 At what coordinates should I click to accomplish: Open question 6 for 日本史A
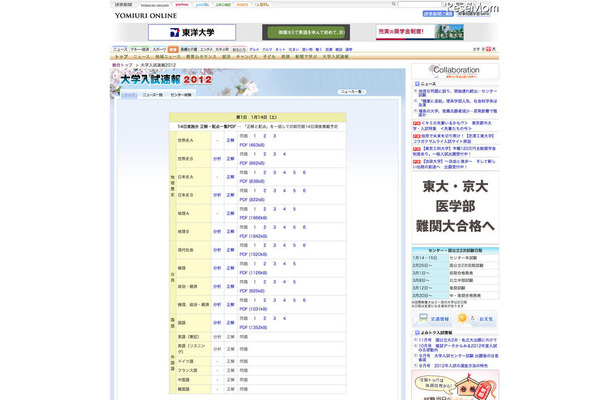[304, 172]
